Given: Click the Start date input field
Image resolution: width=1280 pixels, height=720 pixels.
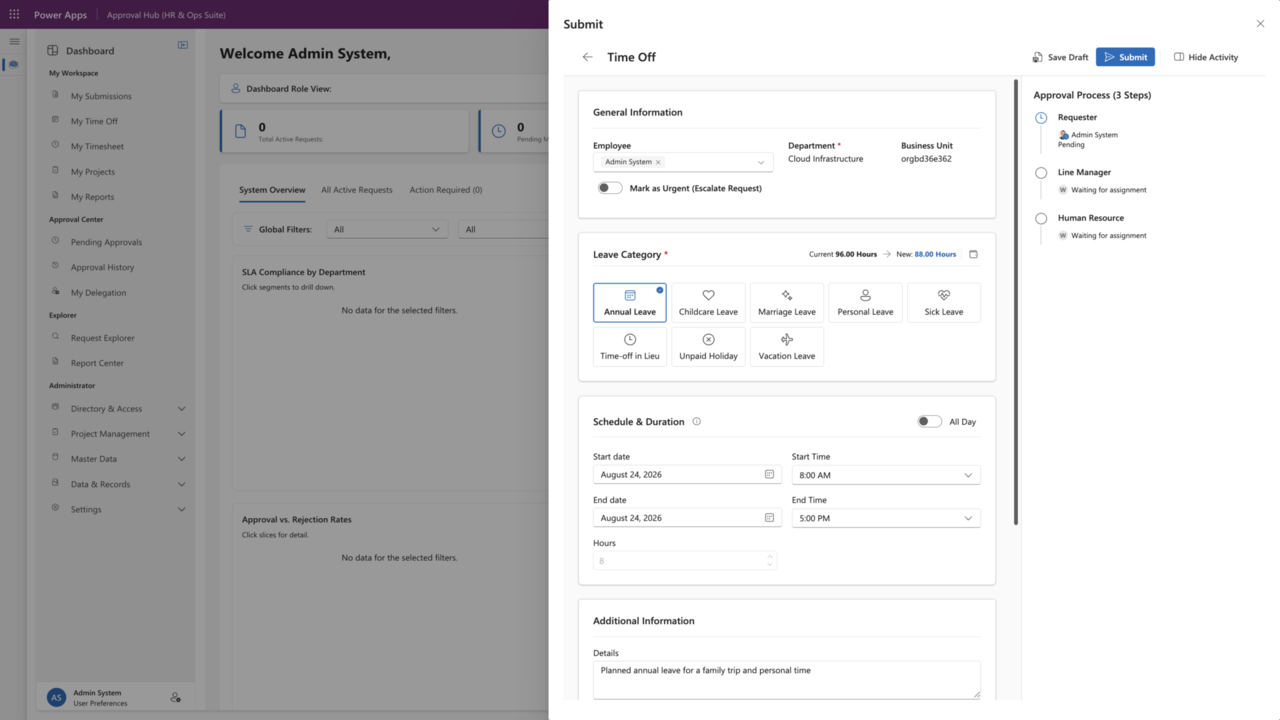Looking at the screenshot, I should pos(687,474).
